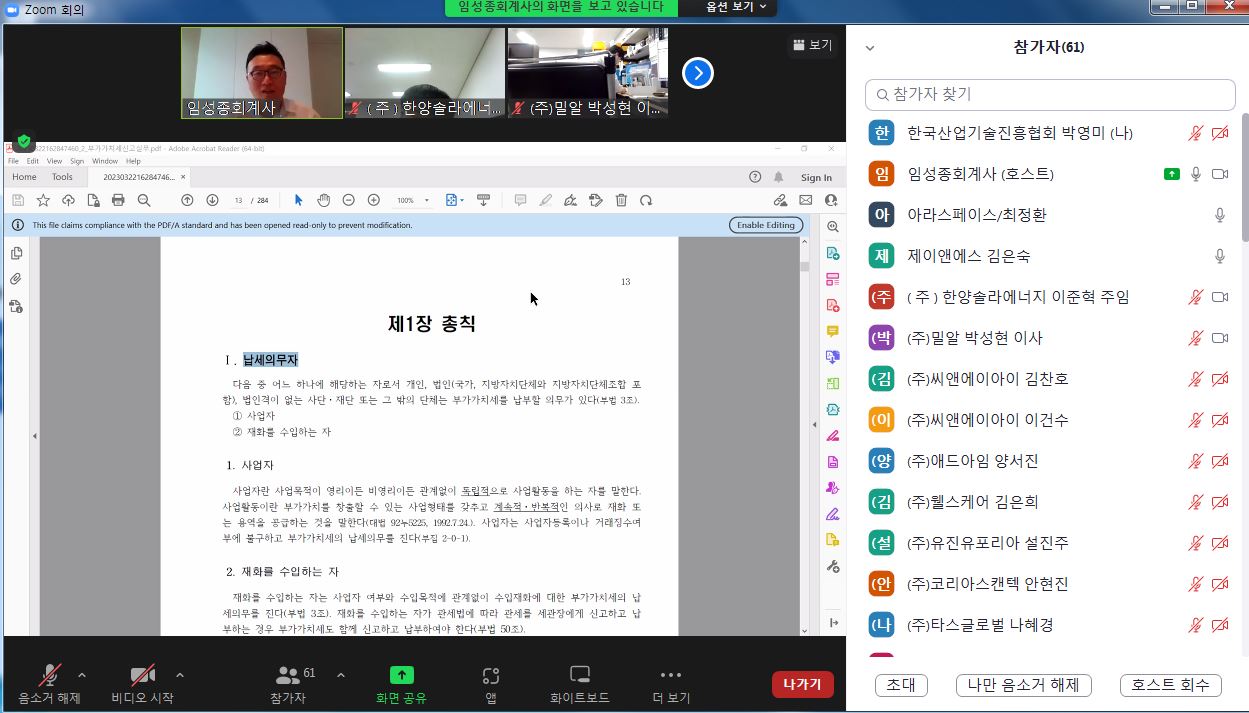Show next video thumbnails with blue arrow
Screen dimensions: 1249x713
click(x=697, y=73)
